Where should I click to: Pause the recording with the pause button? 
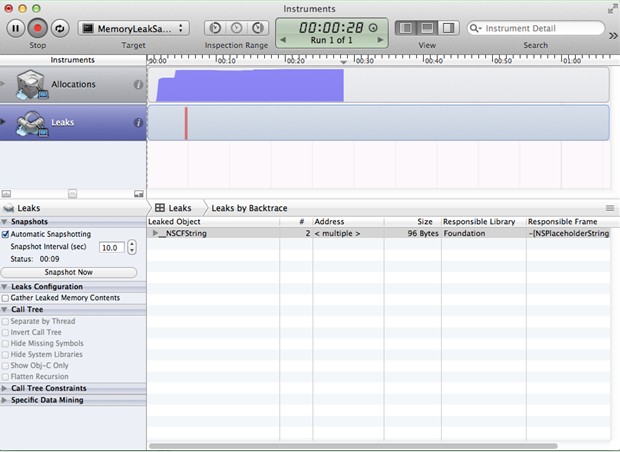[15, 28]
